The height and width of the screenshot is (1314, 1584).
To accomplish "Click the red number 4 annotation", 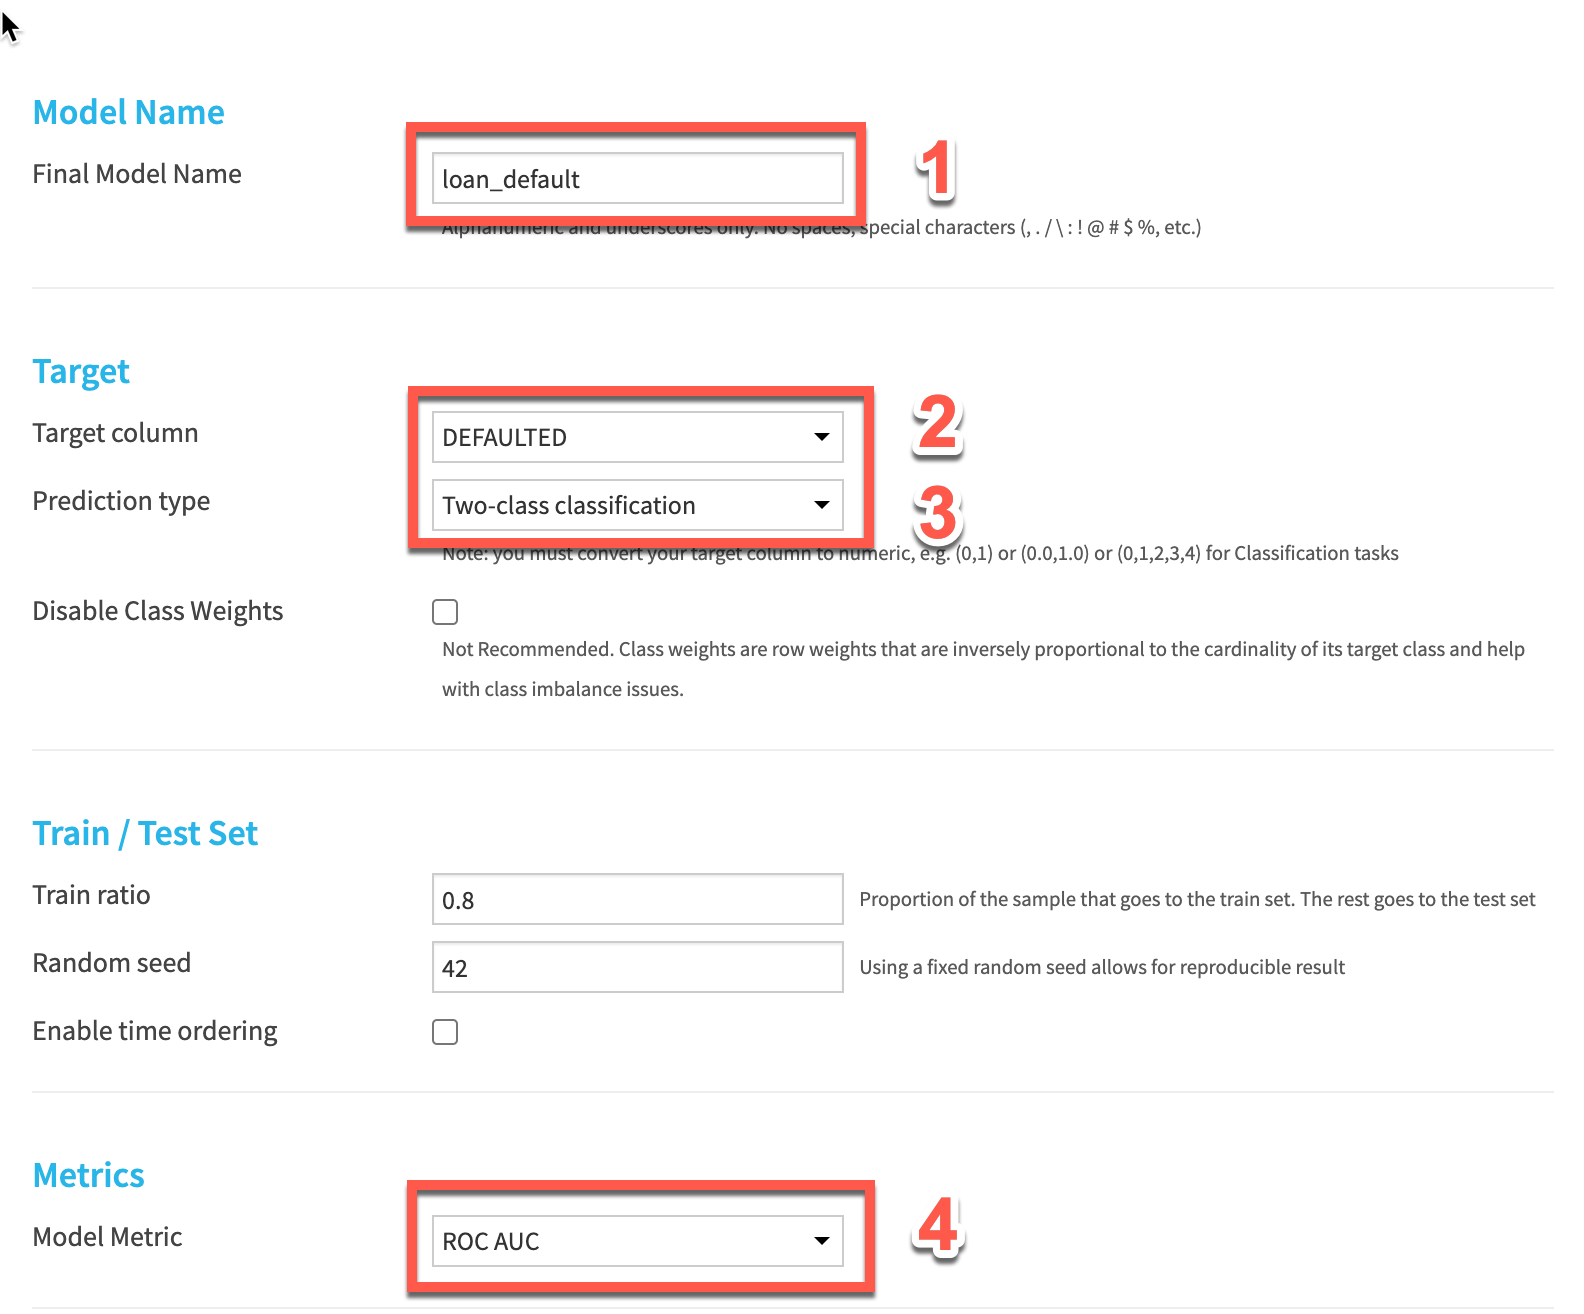I will (x=938, y=1227).
